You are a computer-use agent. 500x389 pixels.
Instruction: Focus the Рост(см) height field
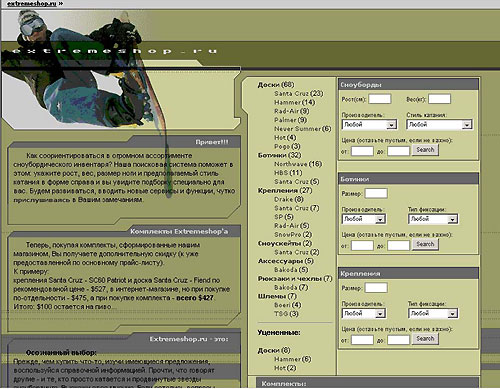coord(380,99)
